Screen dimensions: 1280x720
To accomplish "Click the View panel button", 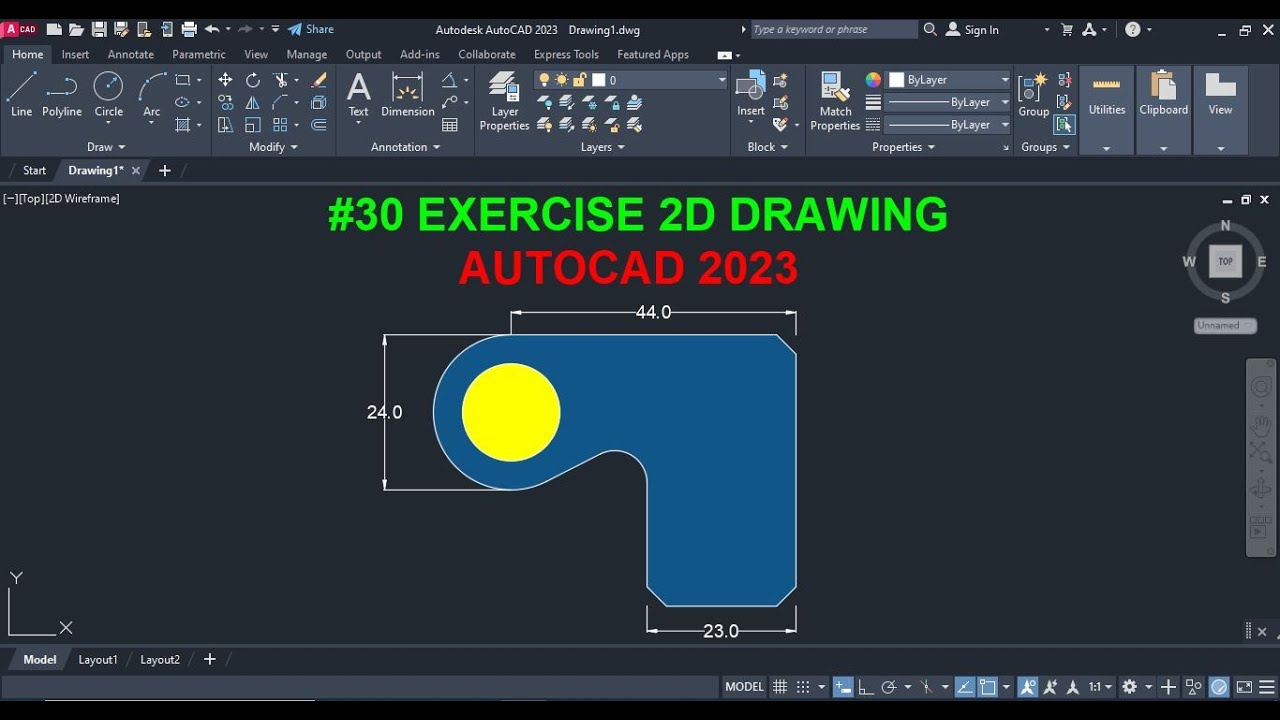I will pos(1220,110).
